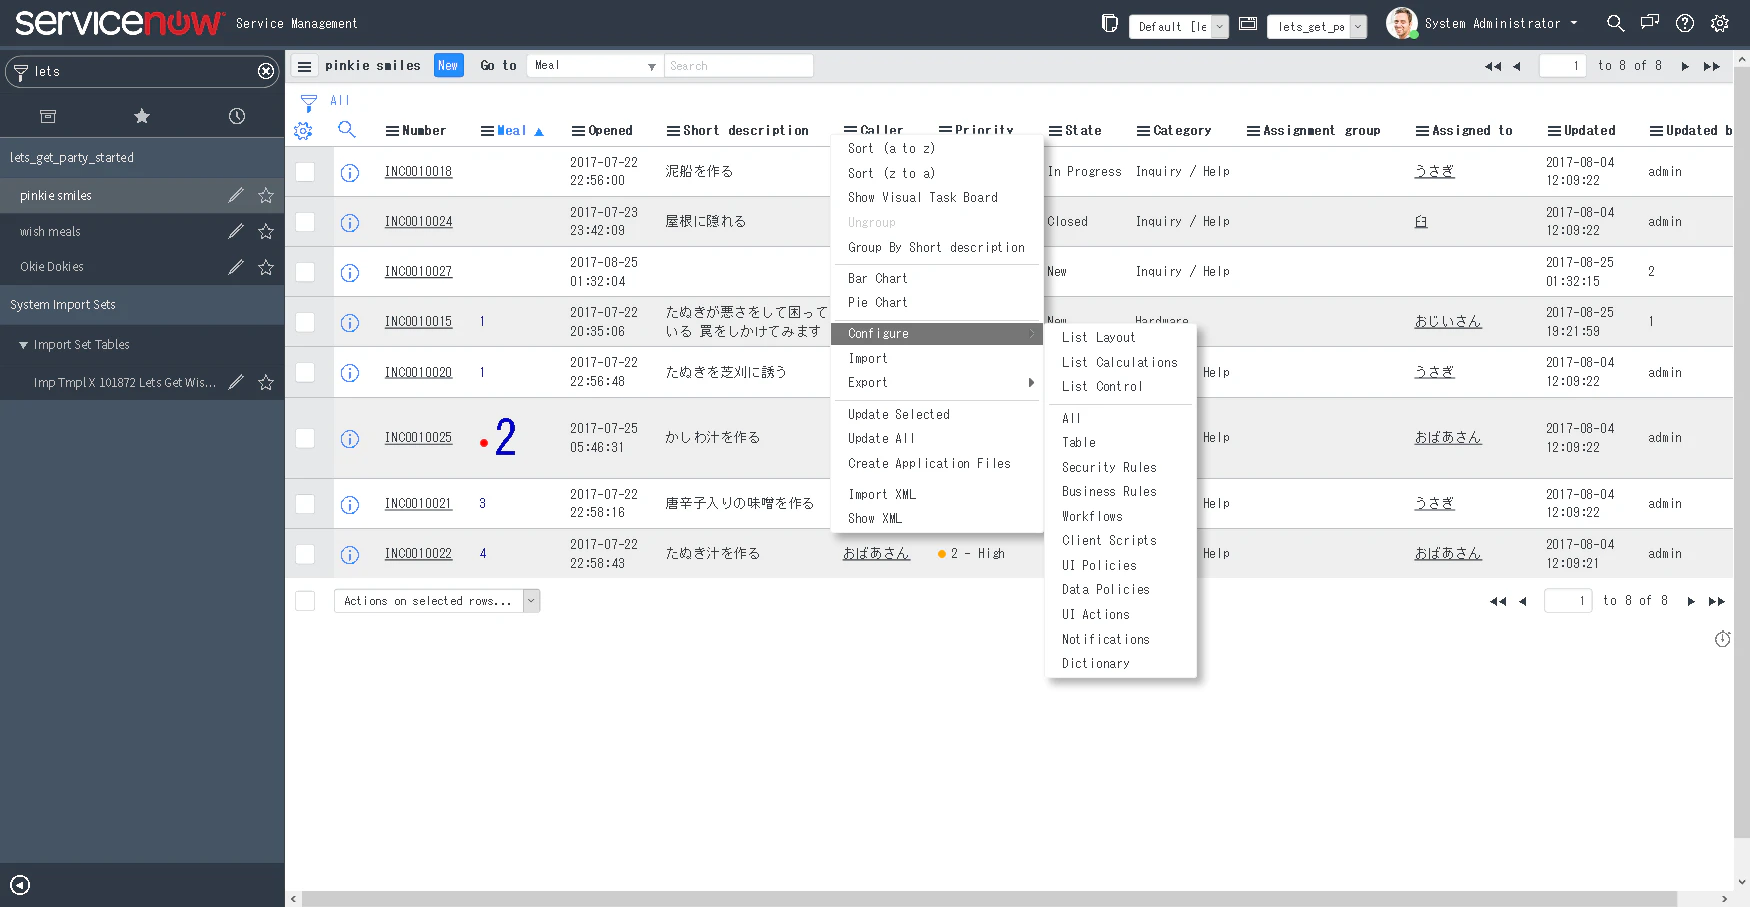Go to last page arrow at top
Screen dimensions: 1750x907
tap(1711, 66)
